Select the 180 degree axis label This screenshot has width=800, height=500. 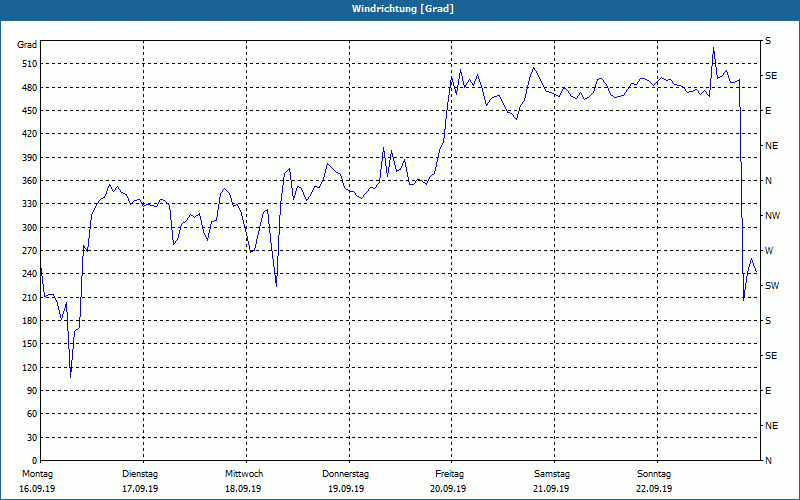point(29,321)
